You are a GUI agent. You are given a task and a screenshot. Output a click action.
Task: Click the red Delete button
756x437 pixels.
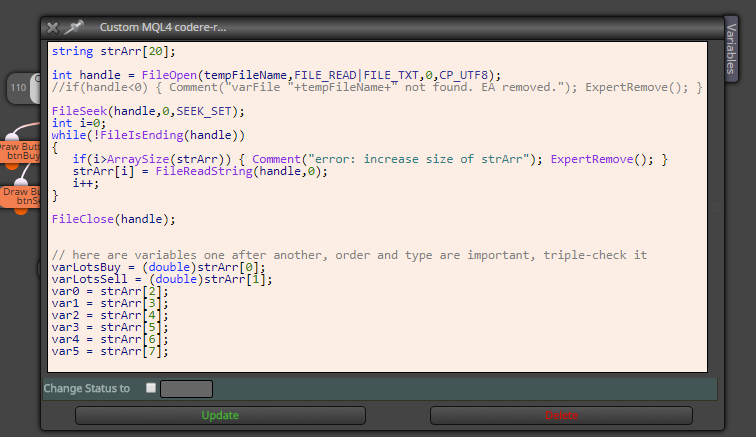coord(561,415)
